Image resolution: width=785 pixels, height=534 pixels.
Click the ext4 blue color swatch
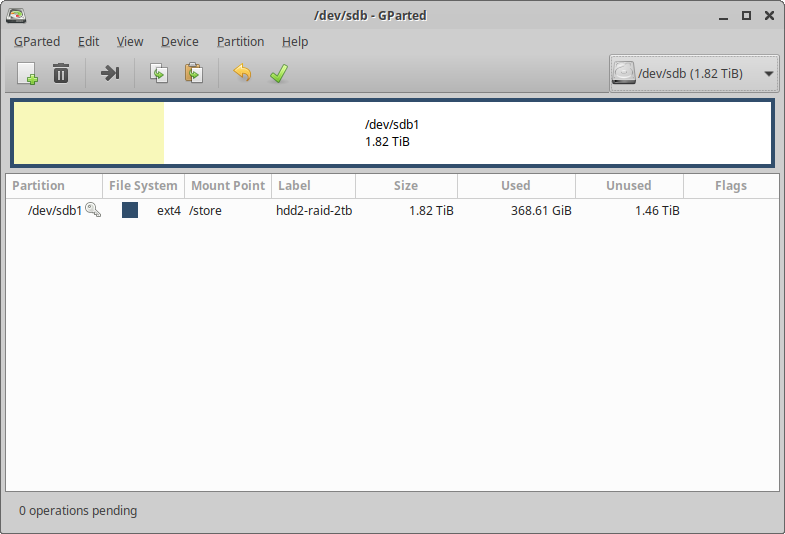click(x=130, y=210)
